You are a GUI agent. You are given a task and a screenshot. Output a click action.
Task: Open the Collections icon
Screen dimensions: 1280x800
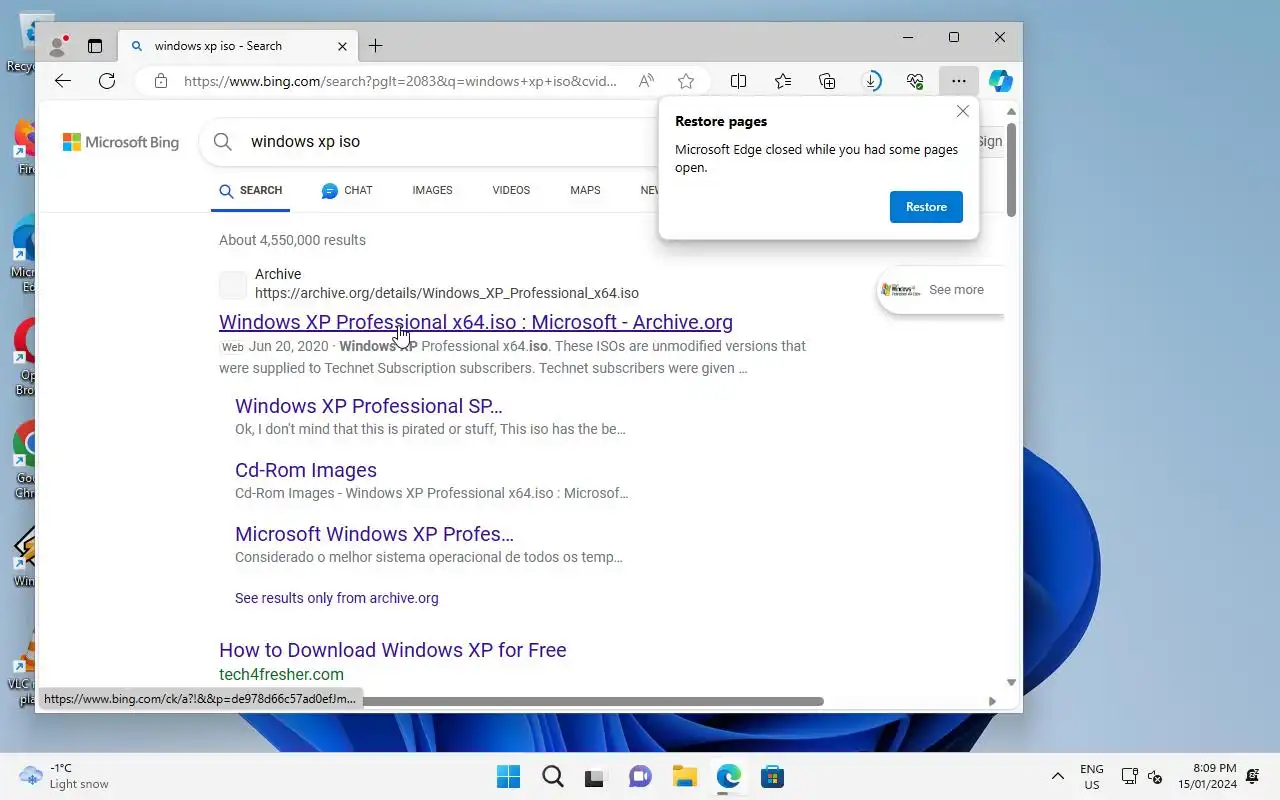[827, 81]
